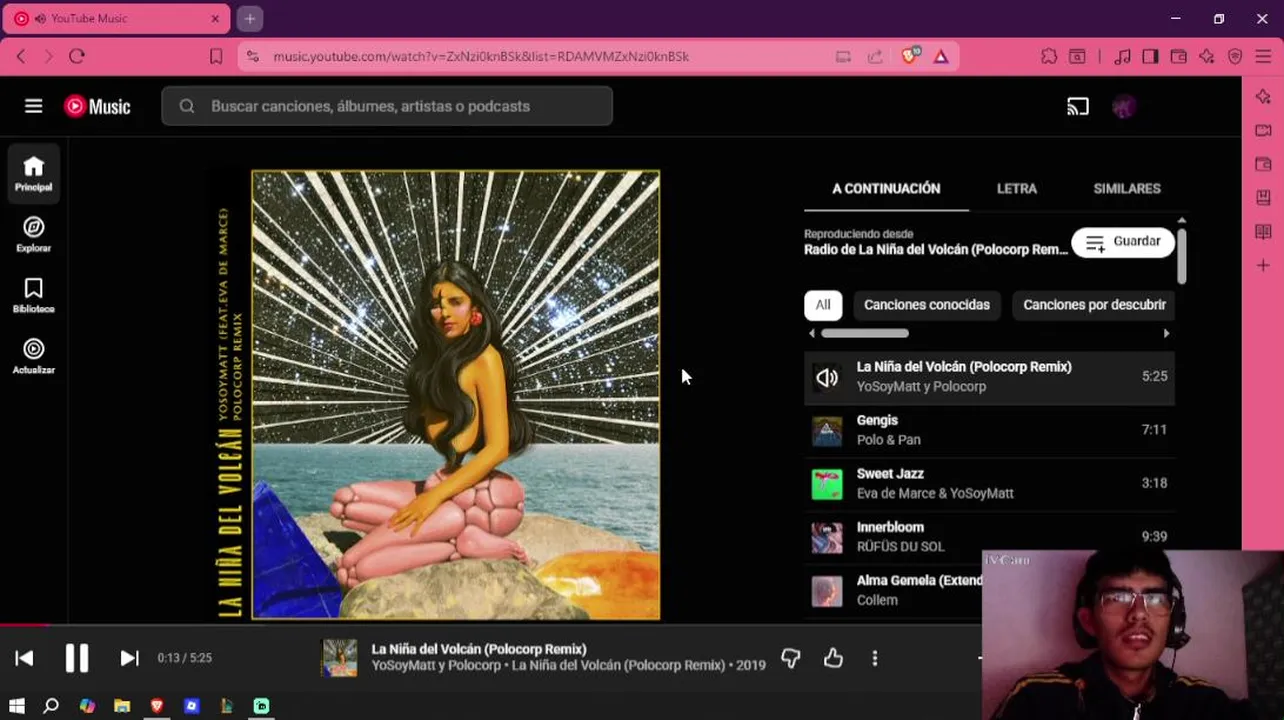Open the browser main menu
The width and height of the screenshot is (1284, 720).
point(1264,57)
